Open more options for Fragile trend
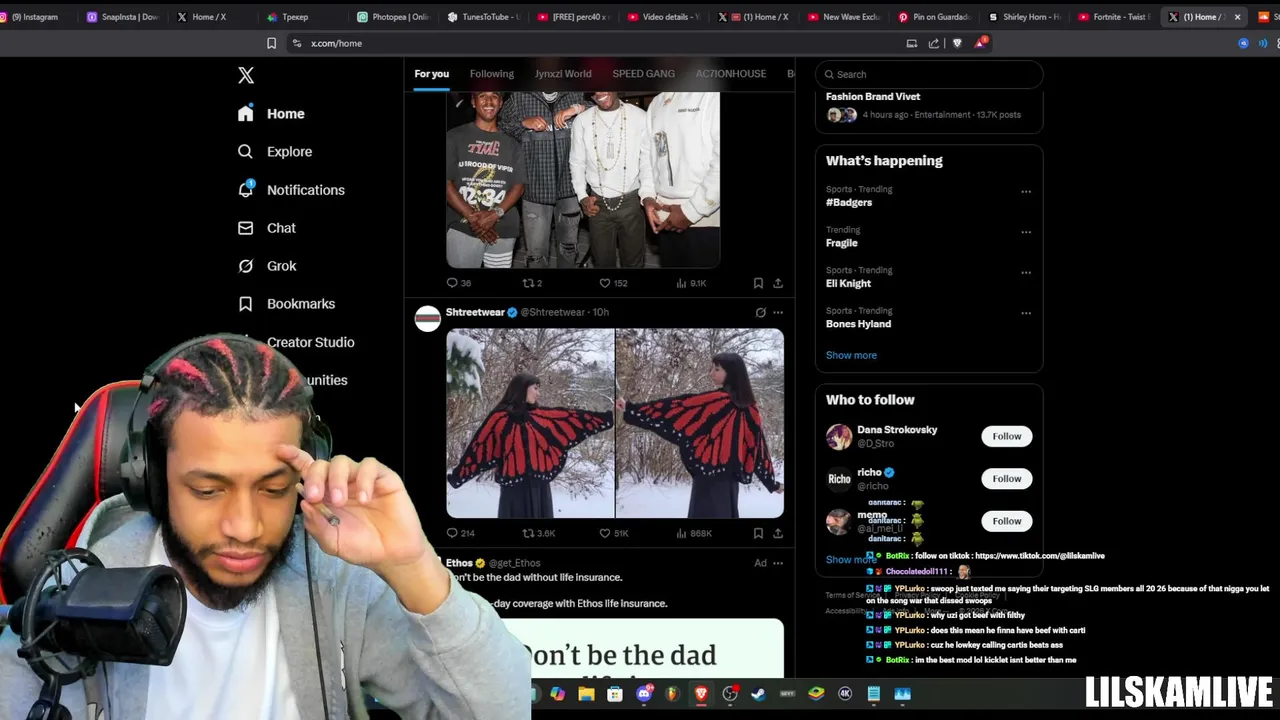The height and width of the screenshot is (720, 1280). 1026,232
